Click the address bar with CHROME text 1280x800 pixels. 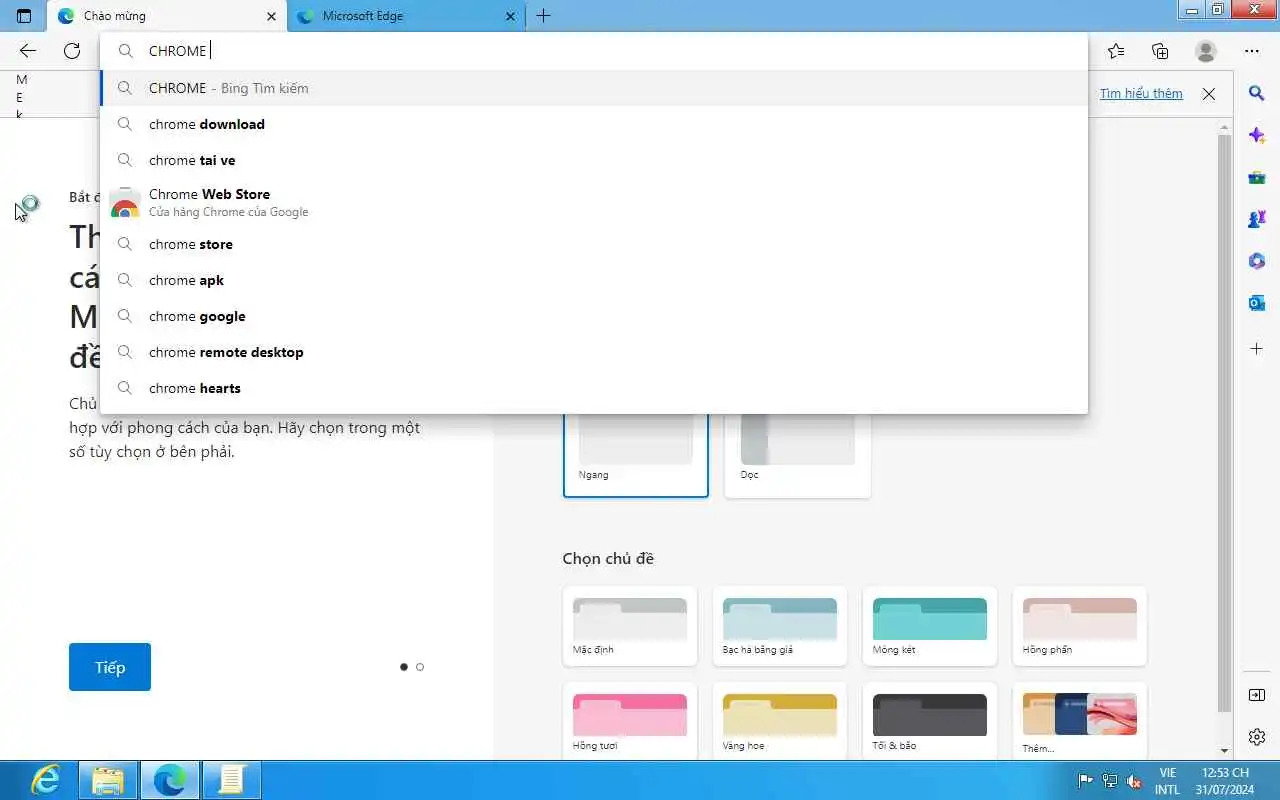[594, 51]
